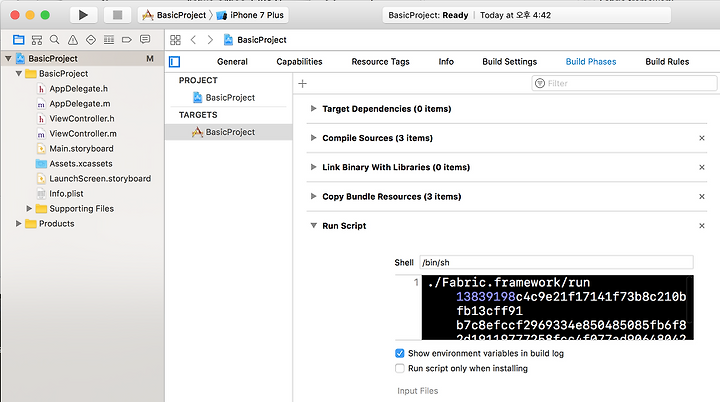The width and height of the screenshot is (720, 402).
Task: Switch to the Build Rules tab
Action: [x=667, y=62]
